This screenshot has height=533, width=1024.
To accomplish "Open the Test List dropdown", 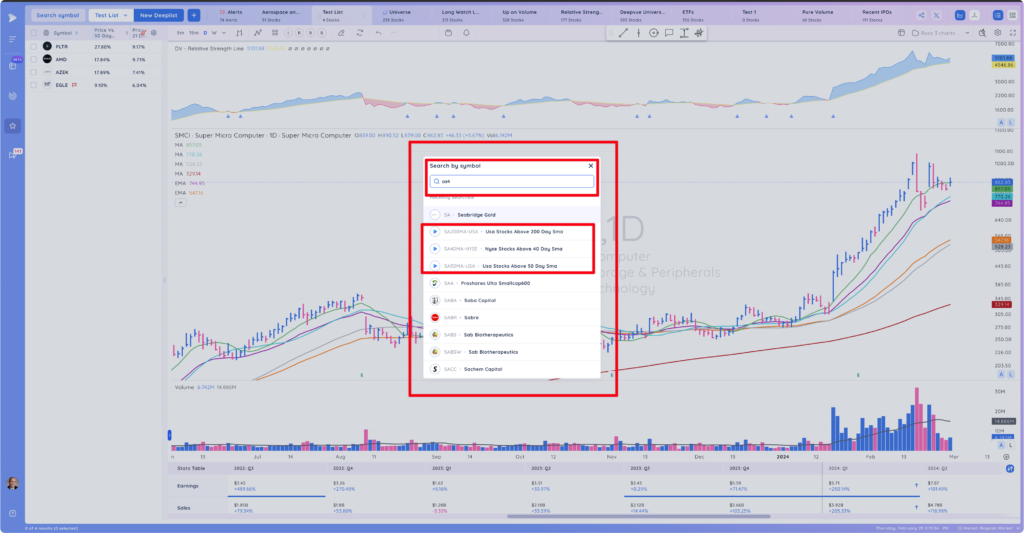I will point(110,15).
